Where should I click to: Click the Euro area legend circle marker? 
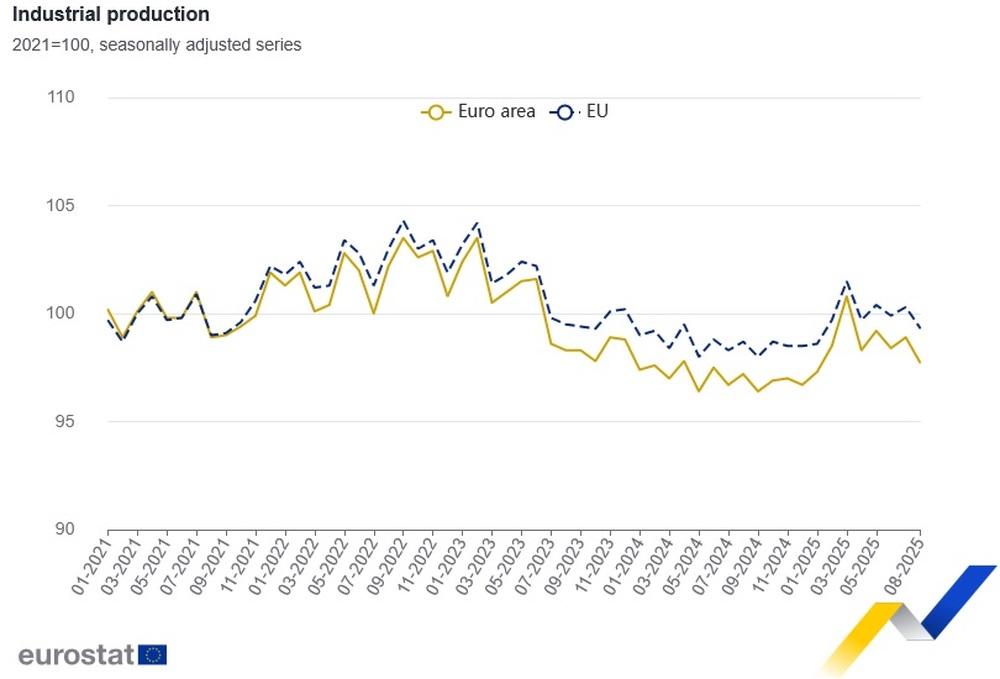point(434,112)
